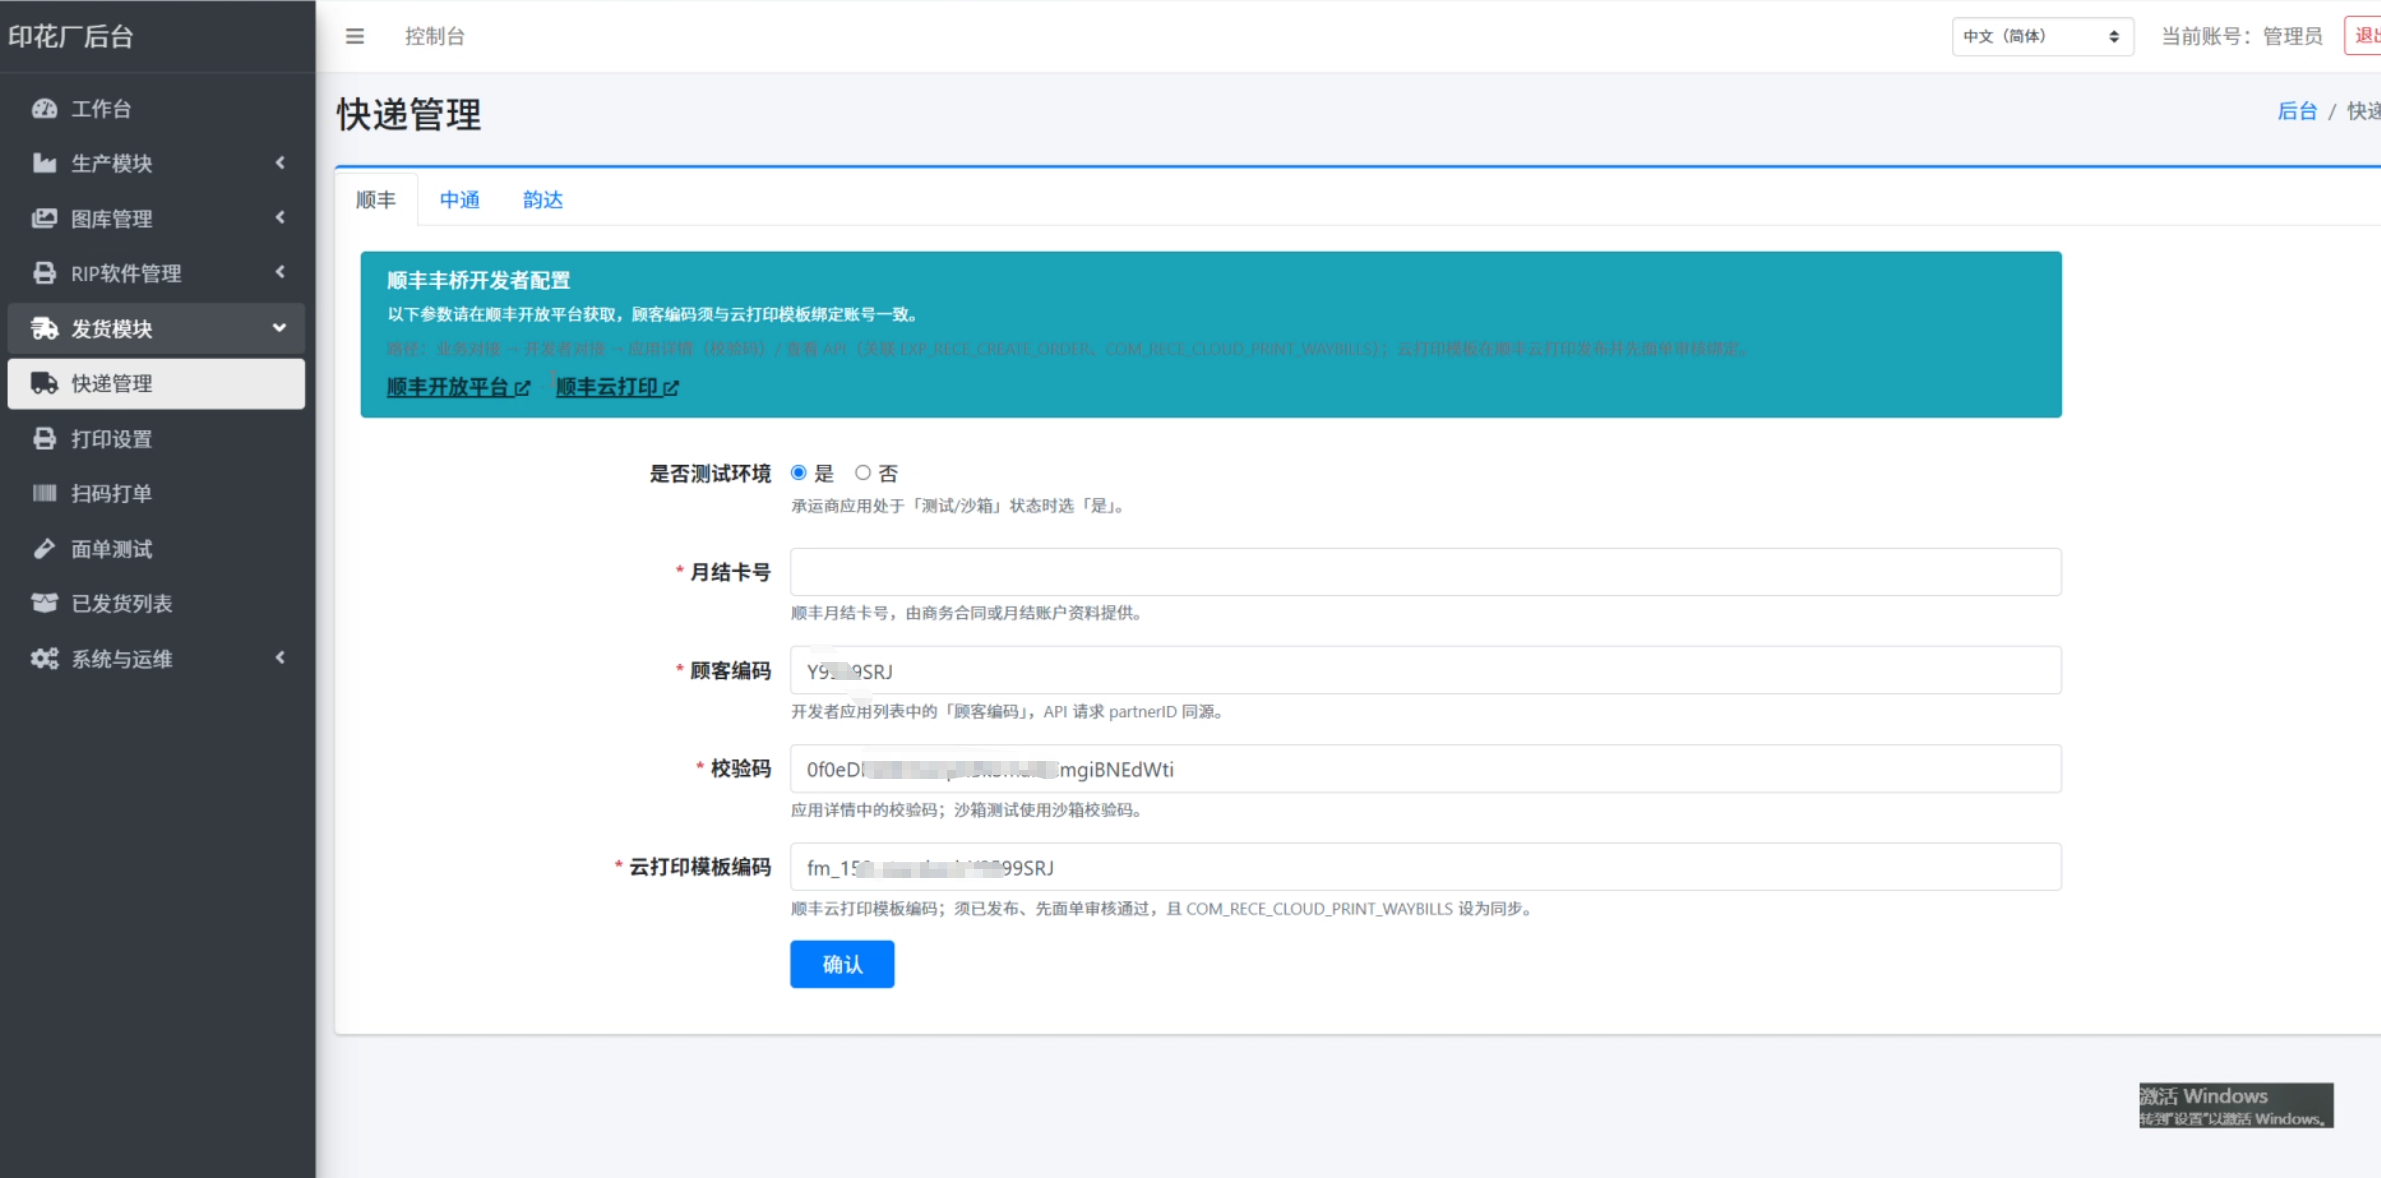The image size is (2381, 1178).
Task: Click the 图库管理 images icon
Action: [44, 218]
